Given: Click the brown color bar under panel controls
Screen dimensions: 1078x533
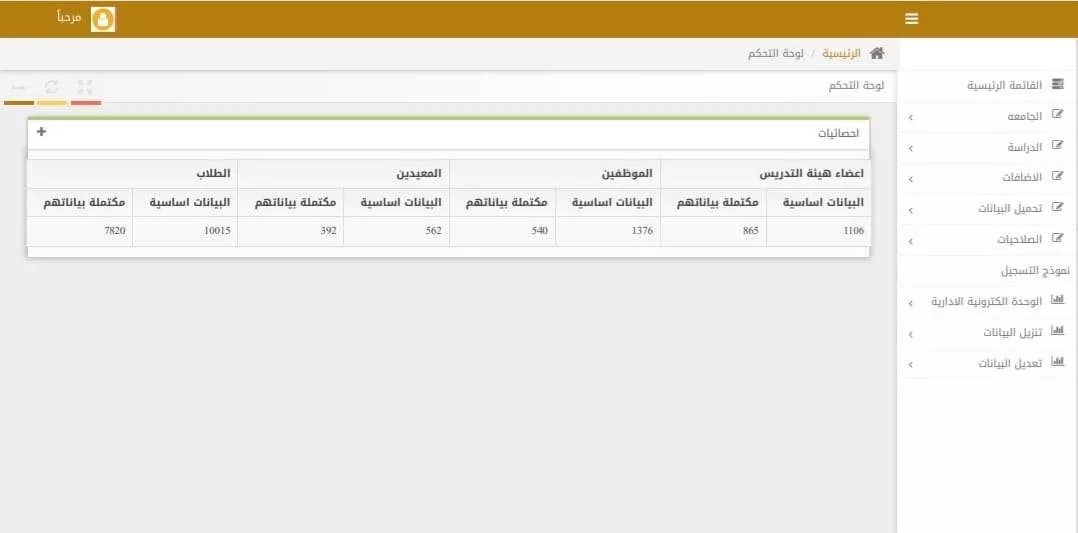Looking at the screenshot, I should [19, 102].
